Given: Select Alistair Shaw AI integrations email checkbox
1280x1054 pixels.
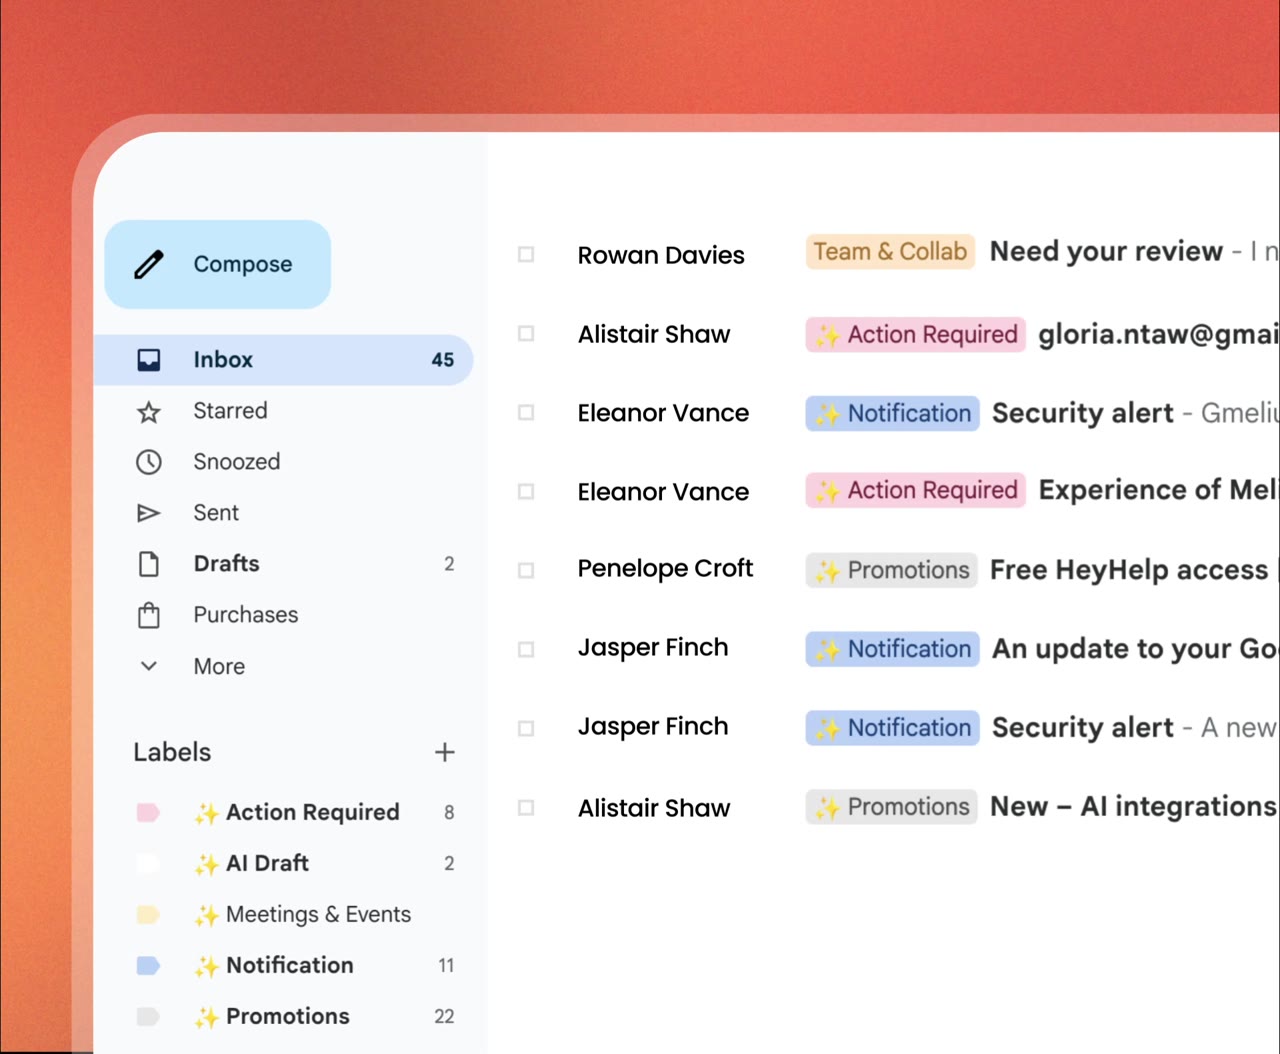Looking at the screenshot, I should (526, 808).
